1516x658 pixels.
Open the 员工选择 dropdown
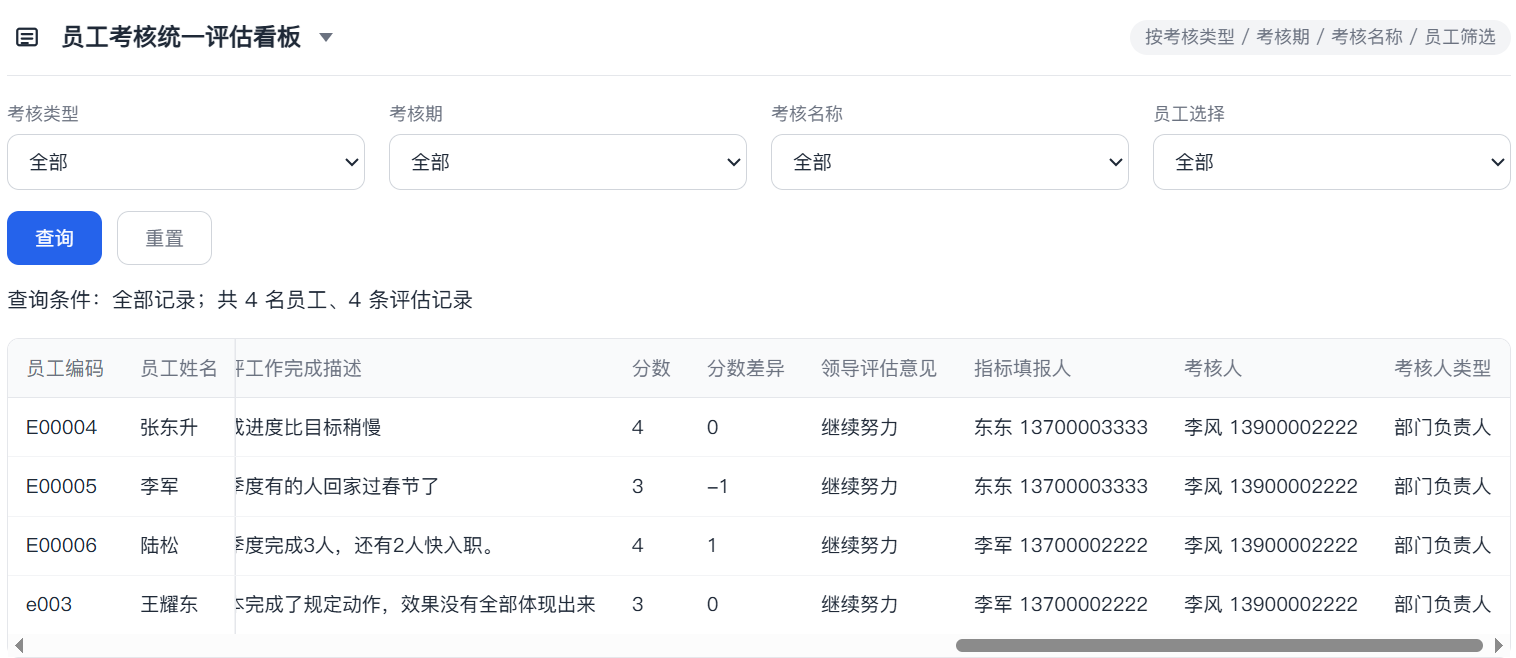[x=1332, y=162]
